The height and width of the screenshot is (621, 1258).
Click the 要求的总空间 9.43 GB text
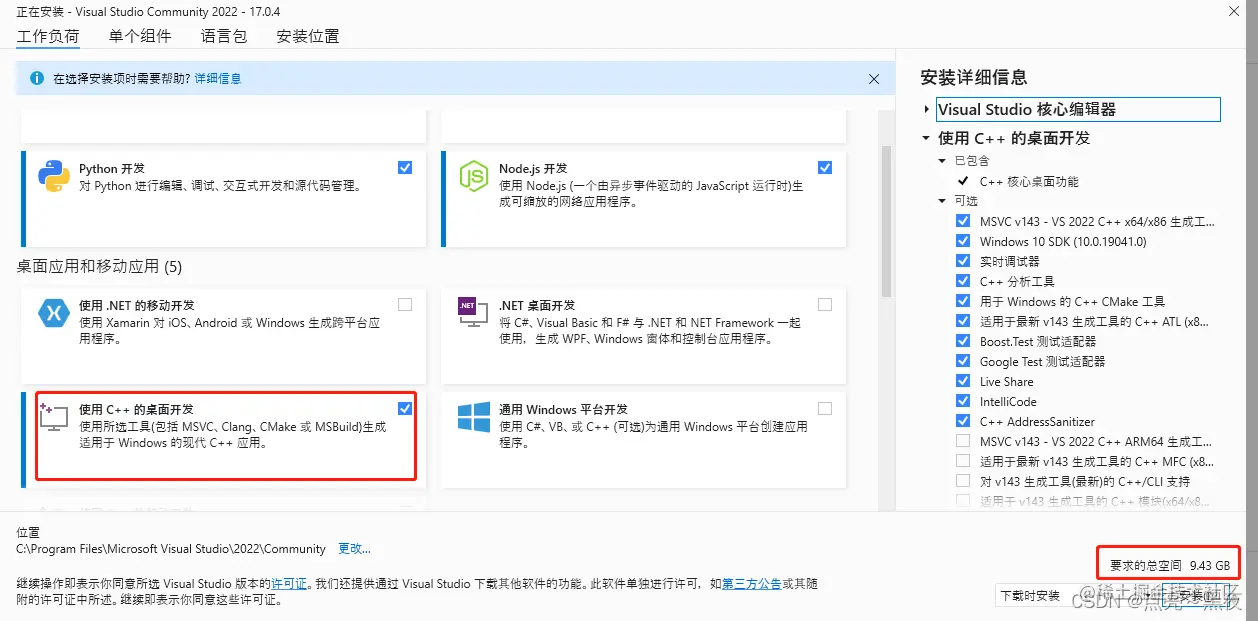(1169, 565)
